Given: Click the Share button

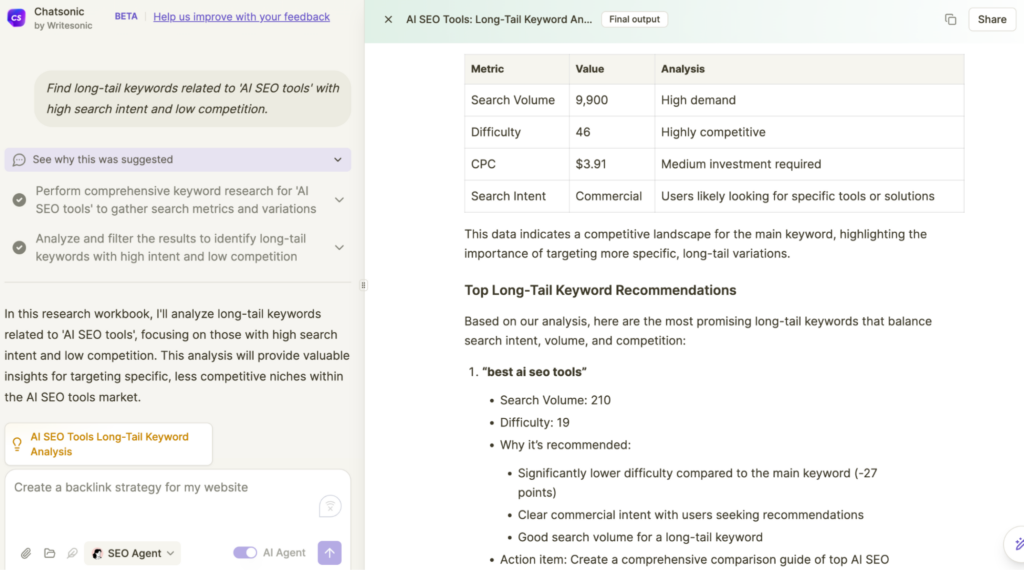Looking at the screenshot, I should [x=991, y=20].
